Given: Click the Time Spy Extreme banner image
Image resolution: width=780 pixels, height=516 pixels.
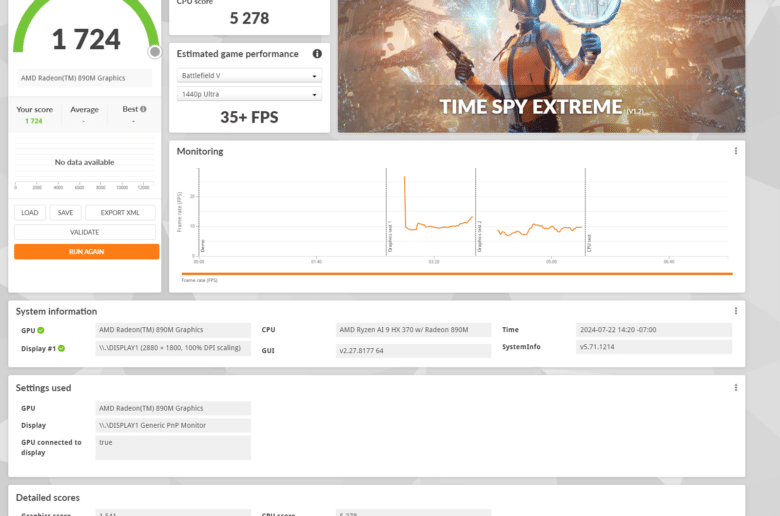Looking at the screenshot, I should (541, 66).
